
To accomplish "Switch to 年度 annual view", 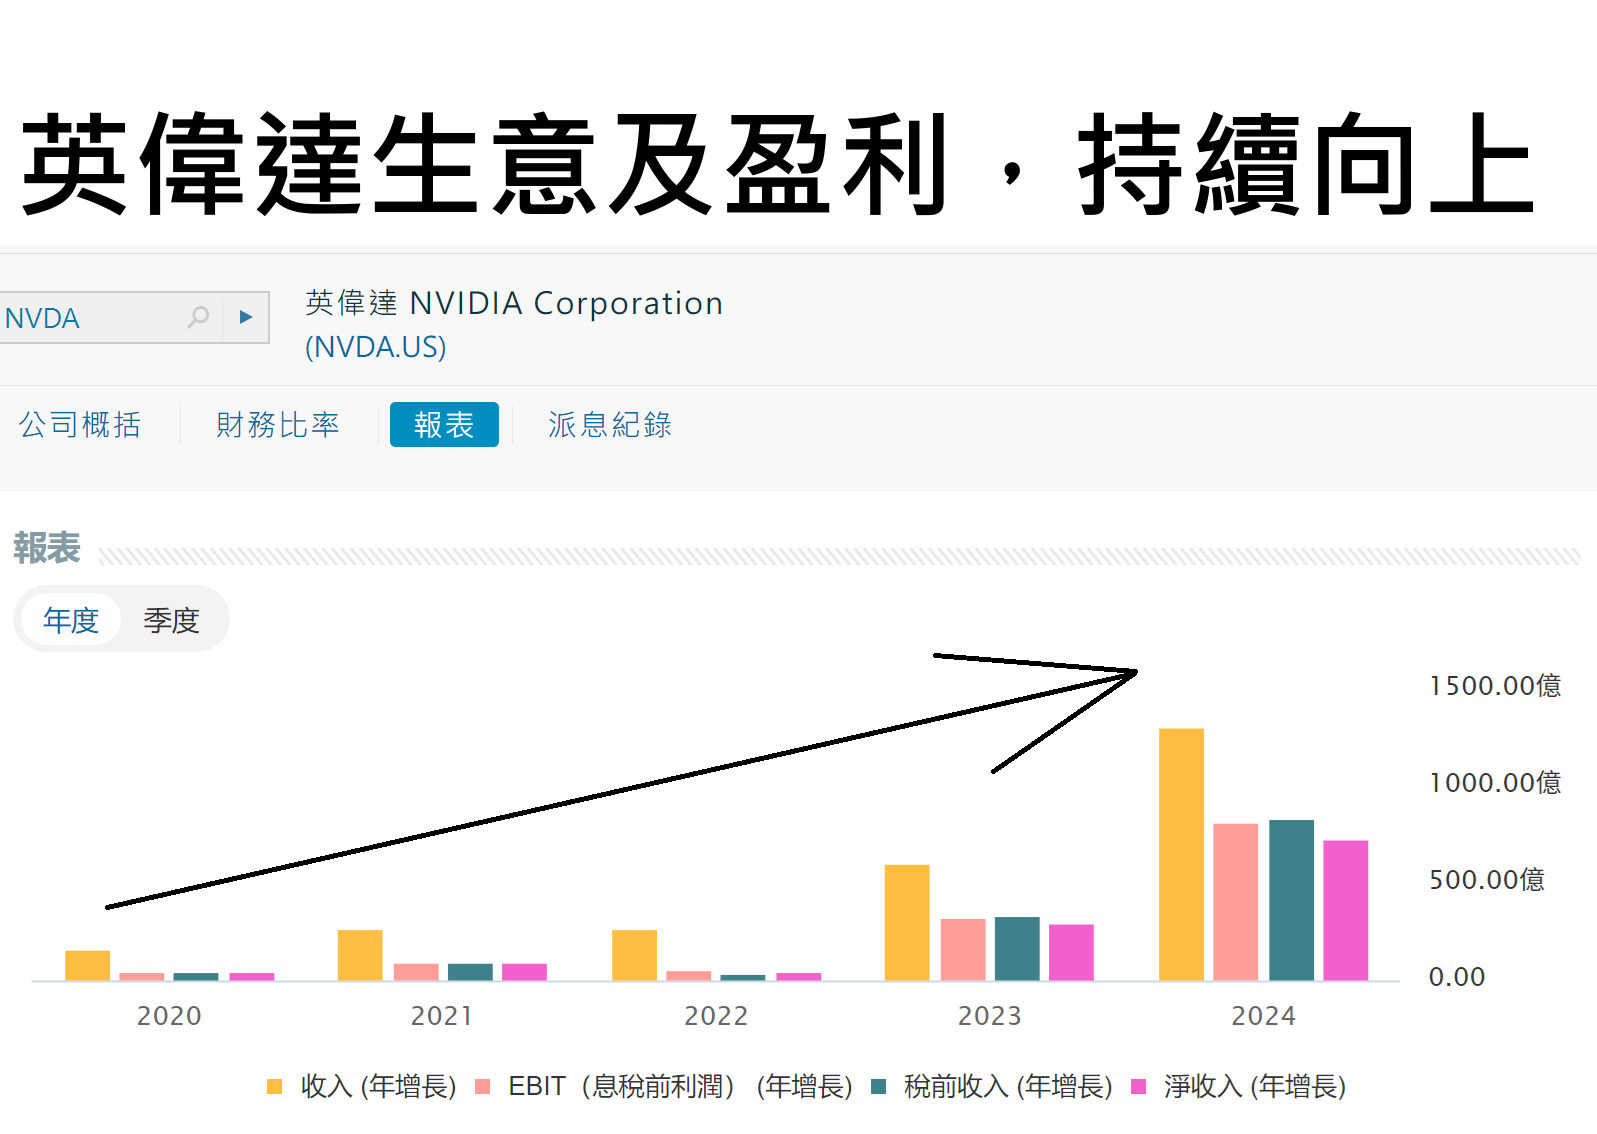I will coord(71,620).
